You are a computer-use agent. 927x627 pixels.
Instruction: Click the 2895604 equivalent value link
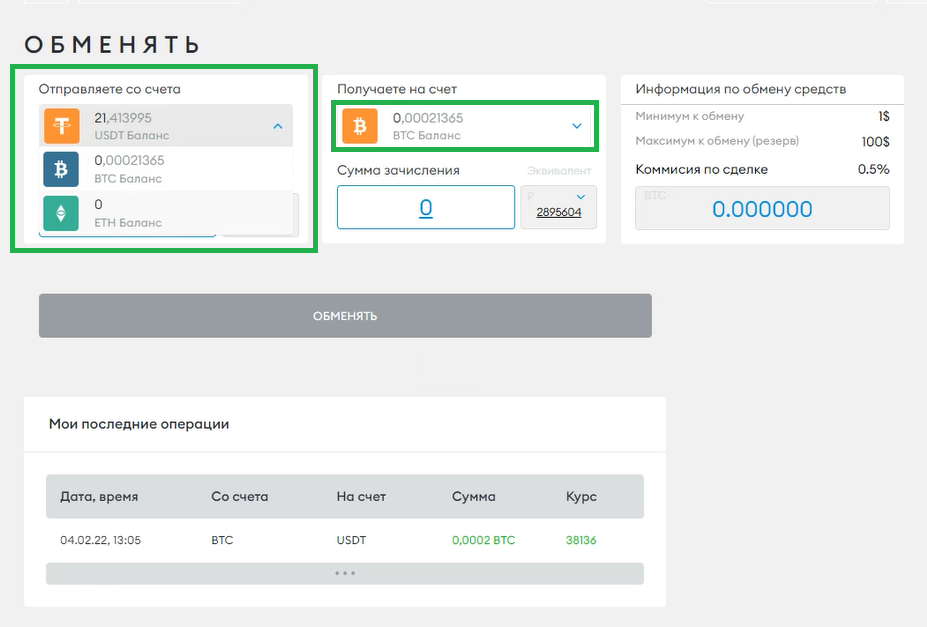pyautogui.click(x=558, y=212)
